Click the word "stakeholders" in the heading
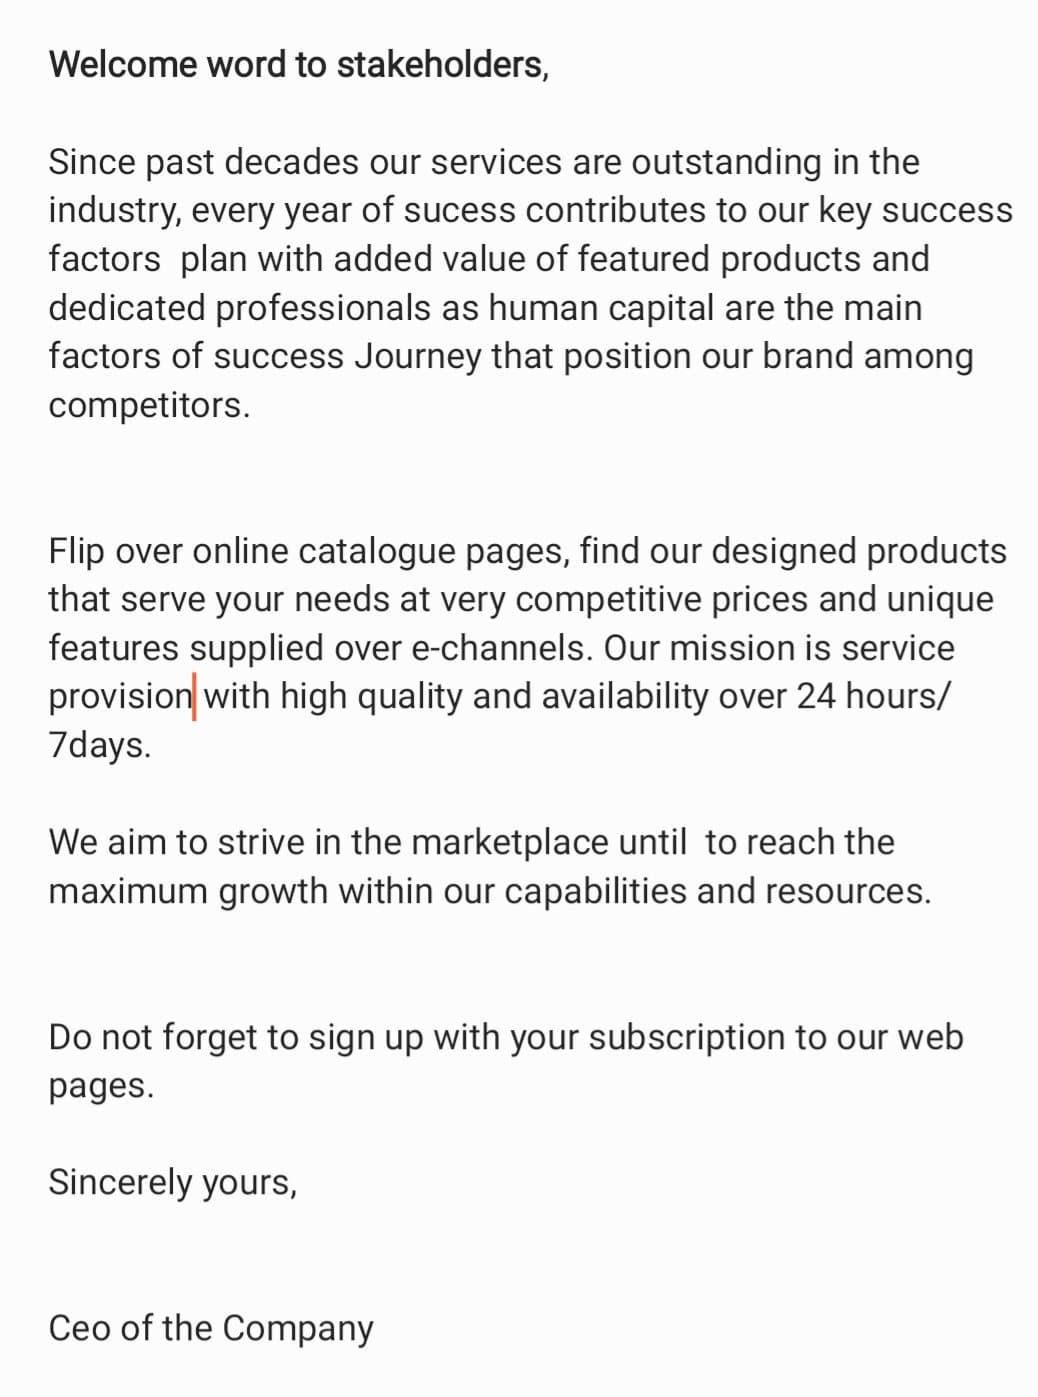 pyautogui.click(x=440, y=65)
